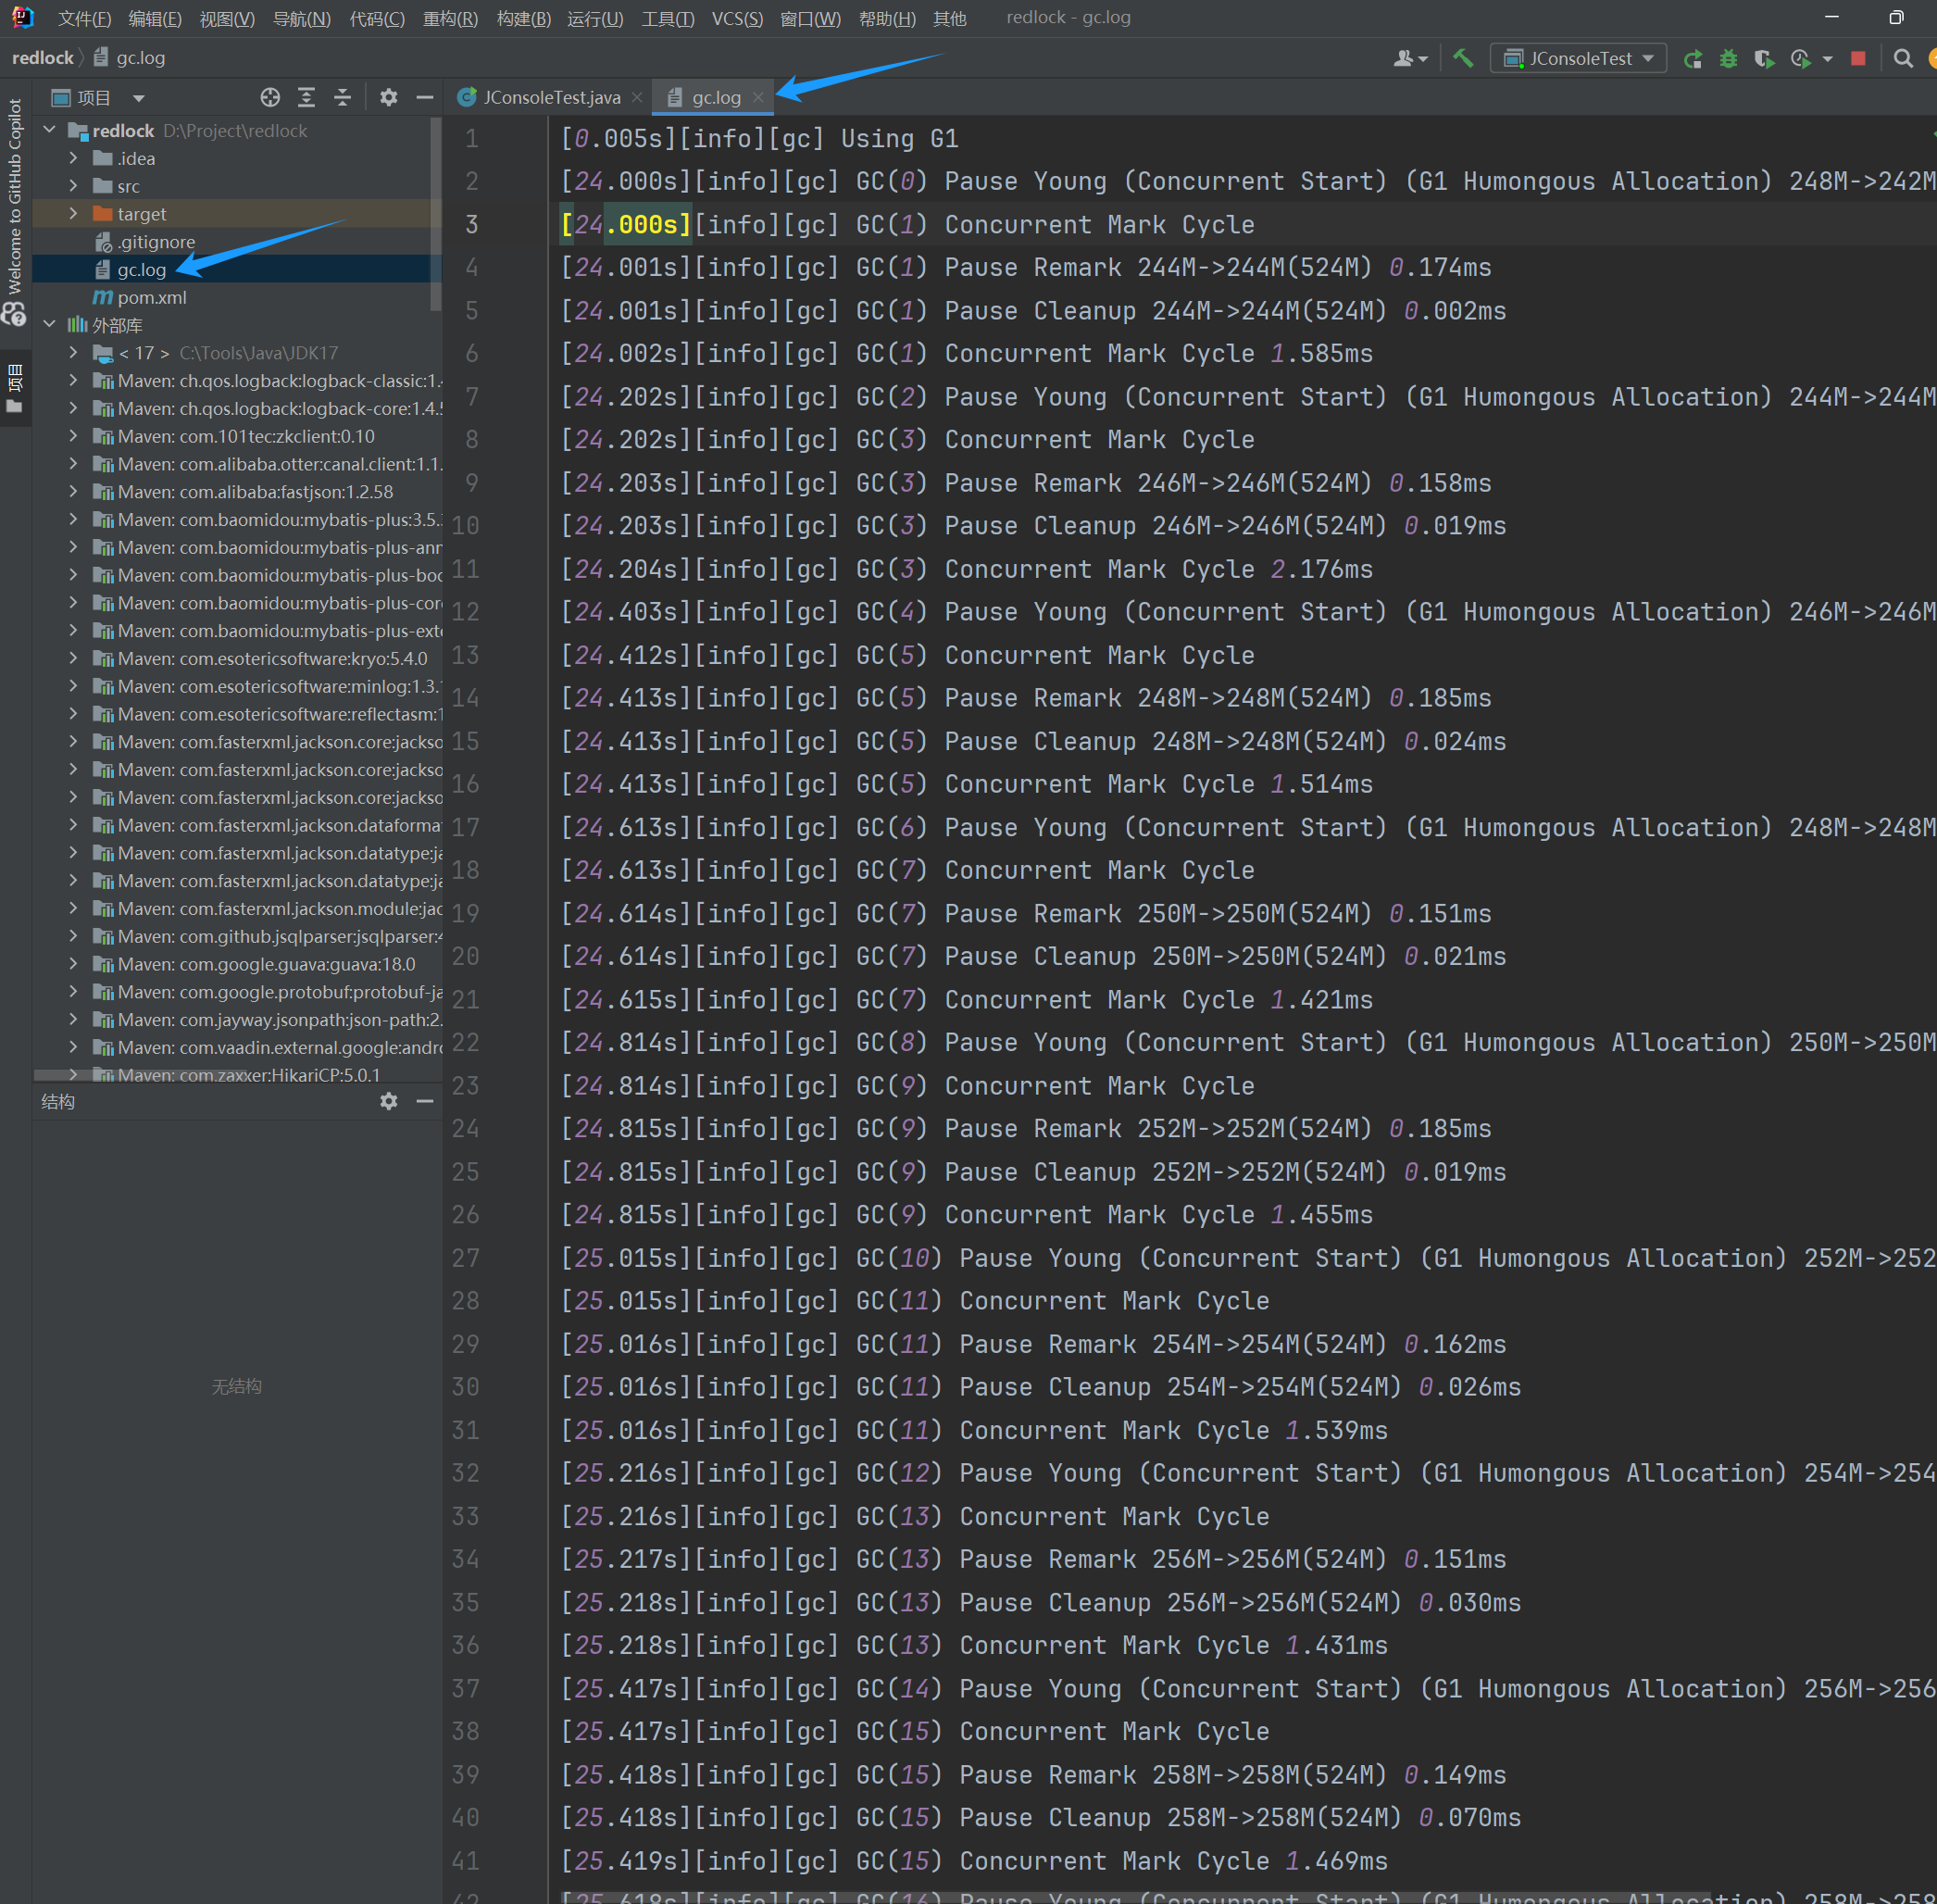The width and height of the screenshot is (1937, 1904).
Task: Click line 'GC(3) Concurrent Mark Cycle 2.176ms'
Action: [967, 569]
